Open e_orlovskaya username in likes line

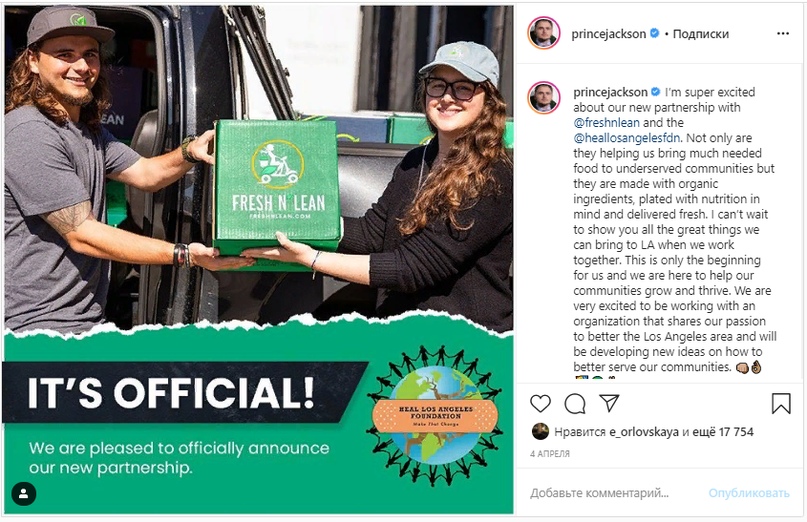643,432
